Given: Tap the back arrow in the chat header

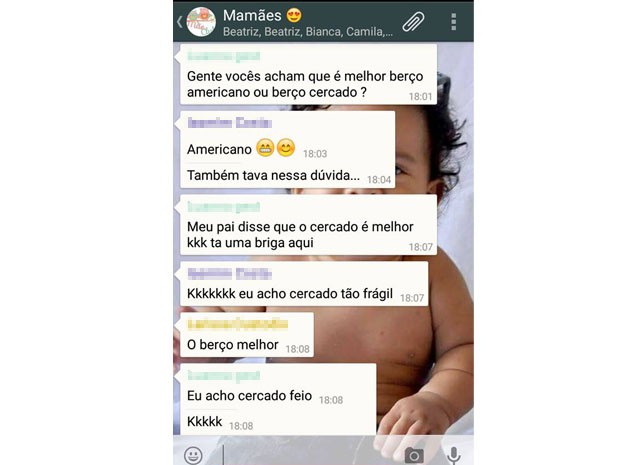Looking at the screenshot, I should [180, 22].
